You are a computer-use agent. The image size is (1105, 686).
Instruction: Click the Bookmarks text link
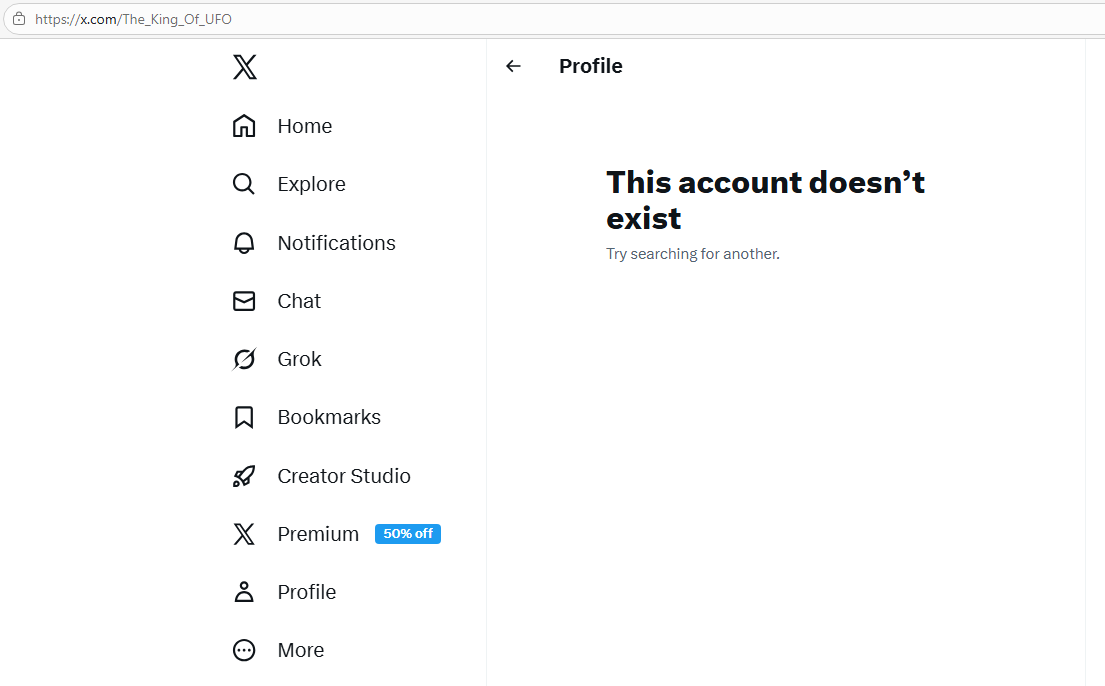(329, 417)
